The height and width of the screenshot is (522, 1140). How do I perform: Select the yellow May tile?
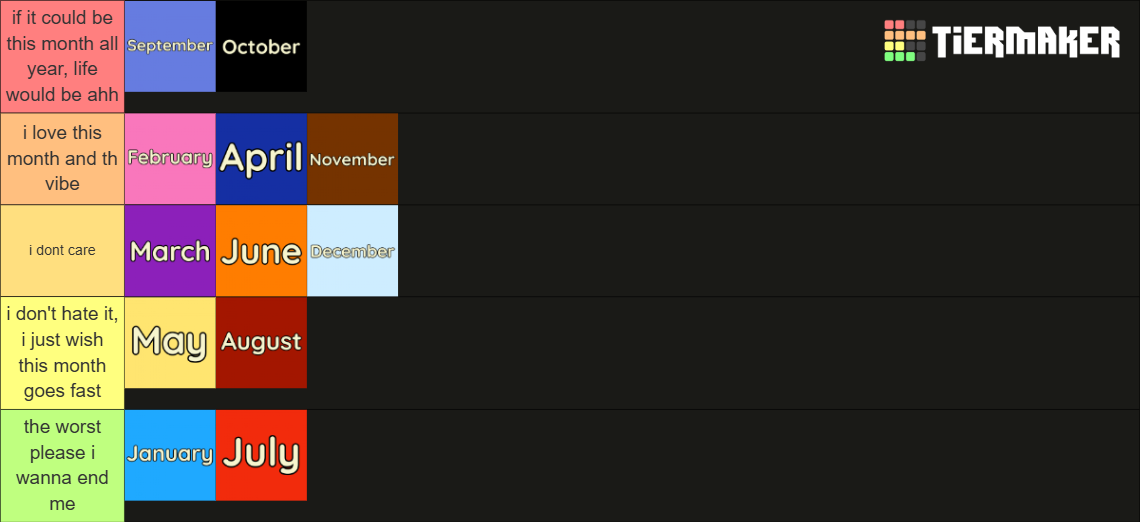click(170, 342)
